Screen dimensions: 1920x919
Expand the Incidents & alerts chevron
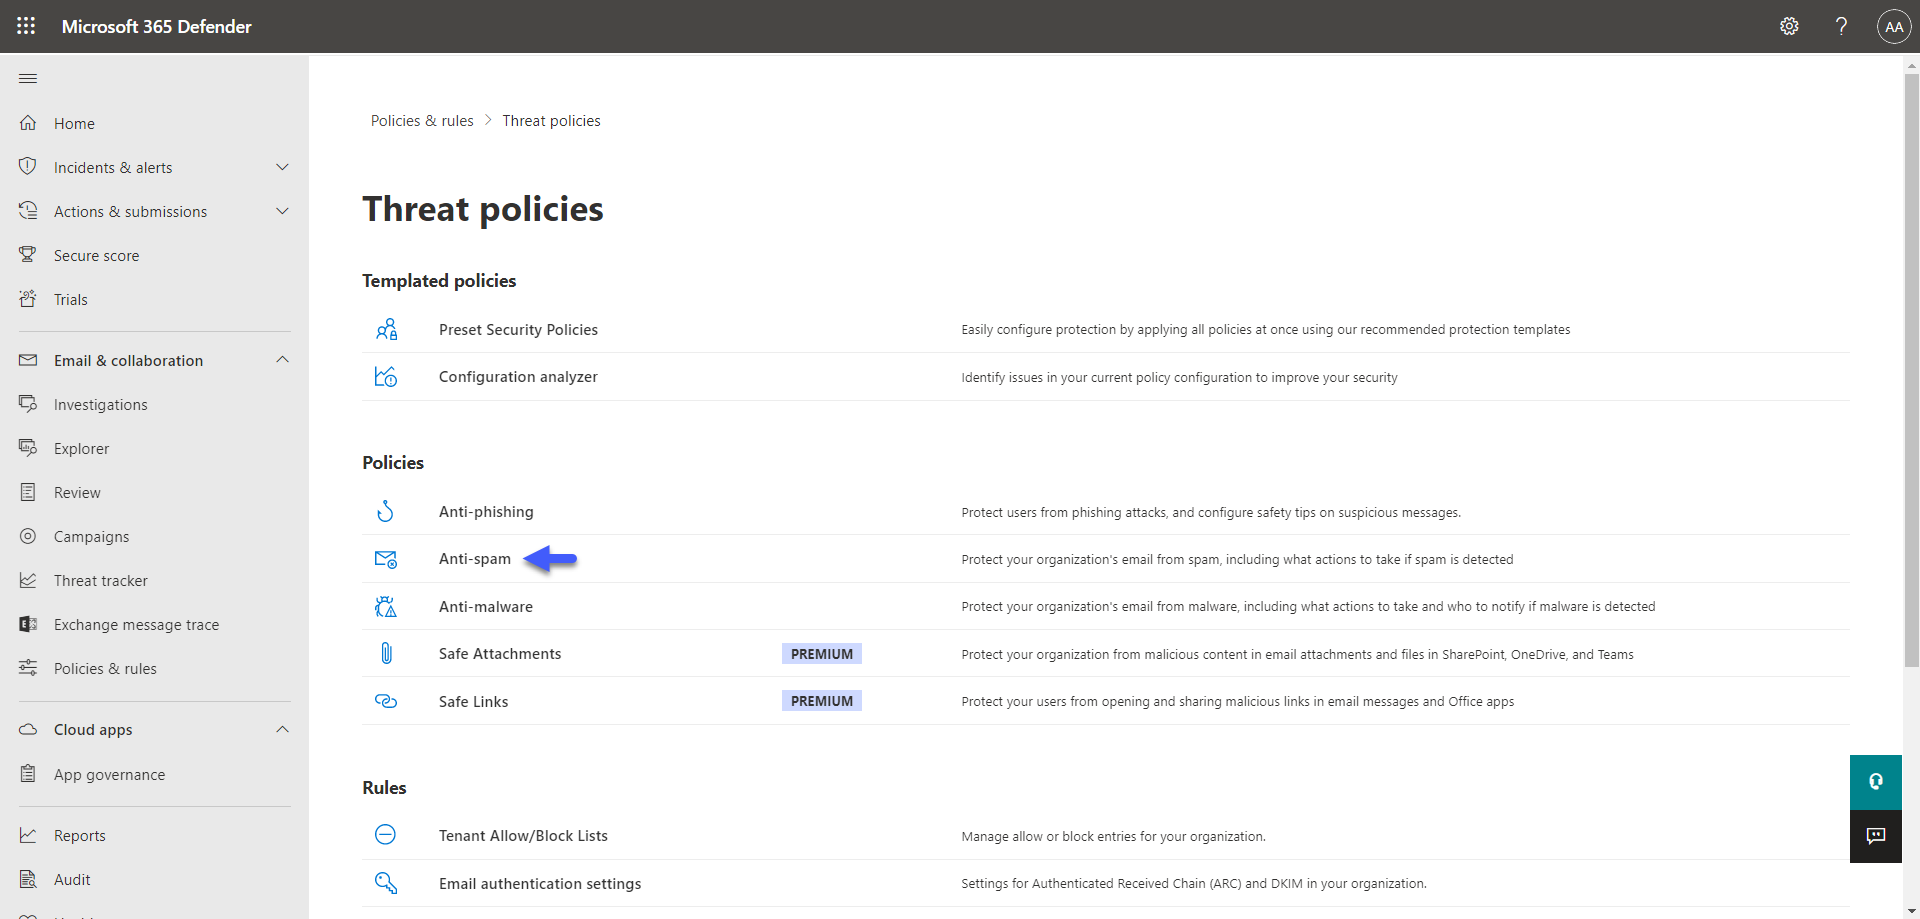click(x=282, y=167)
